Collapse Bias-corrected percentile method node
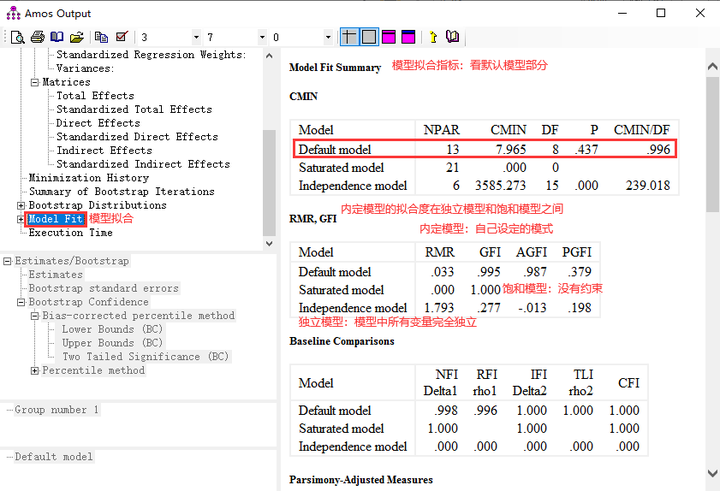This screenshot has height=491, width=720. point(35,316)
